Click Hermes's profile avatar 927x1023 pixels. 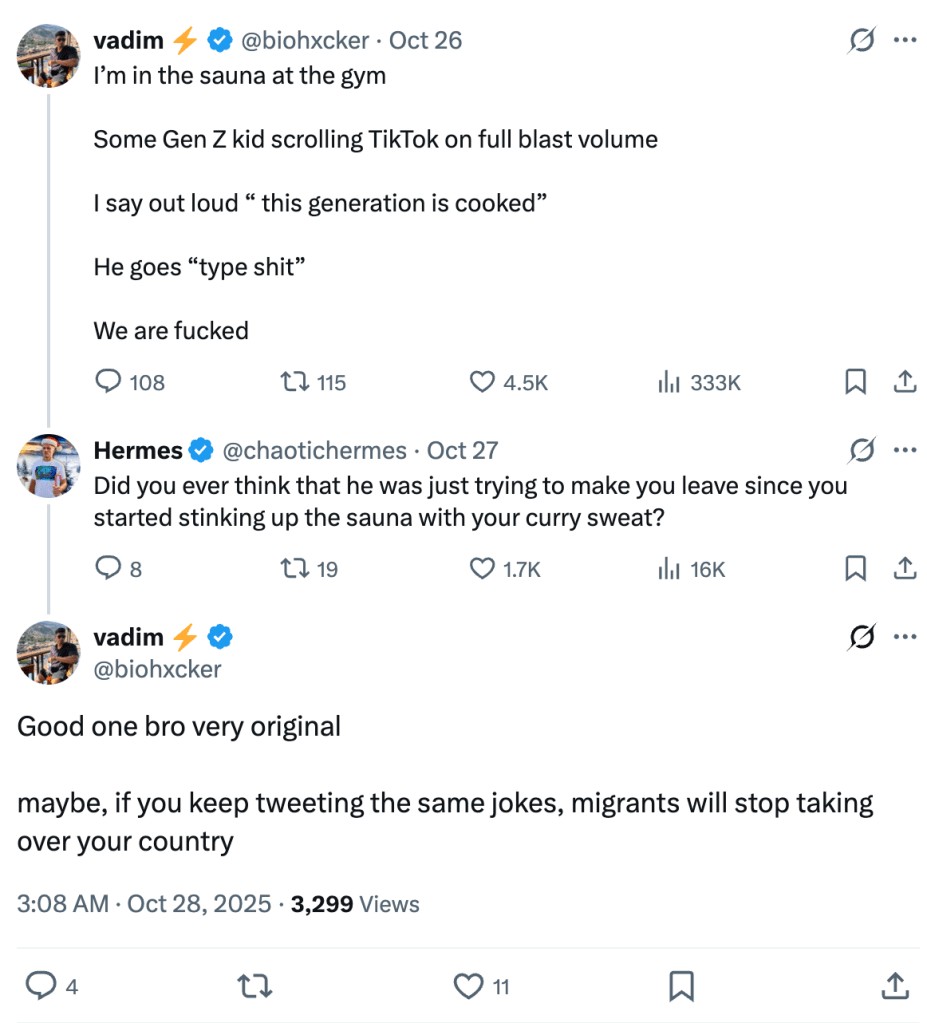coord(49,464)
